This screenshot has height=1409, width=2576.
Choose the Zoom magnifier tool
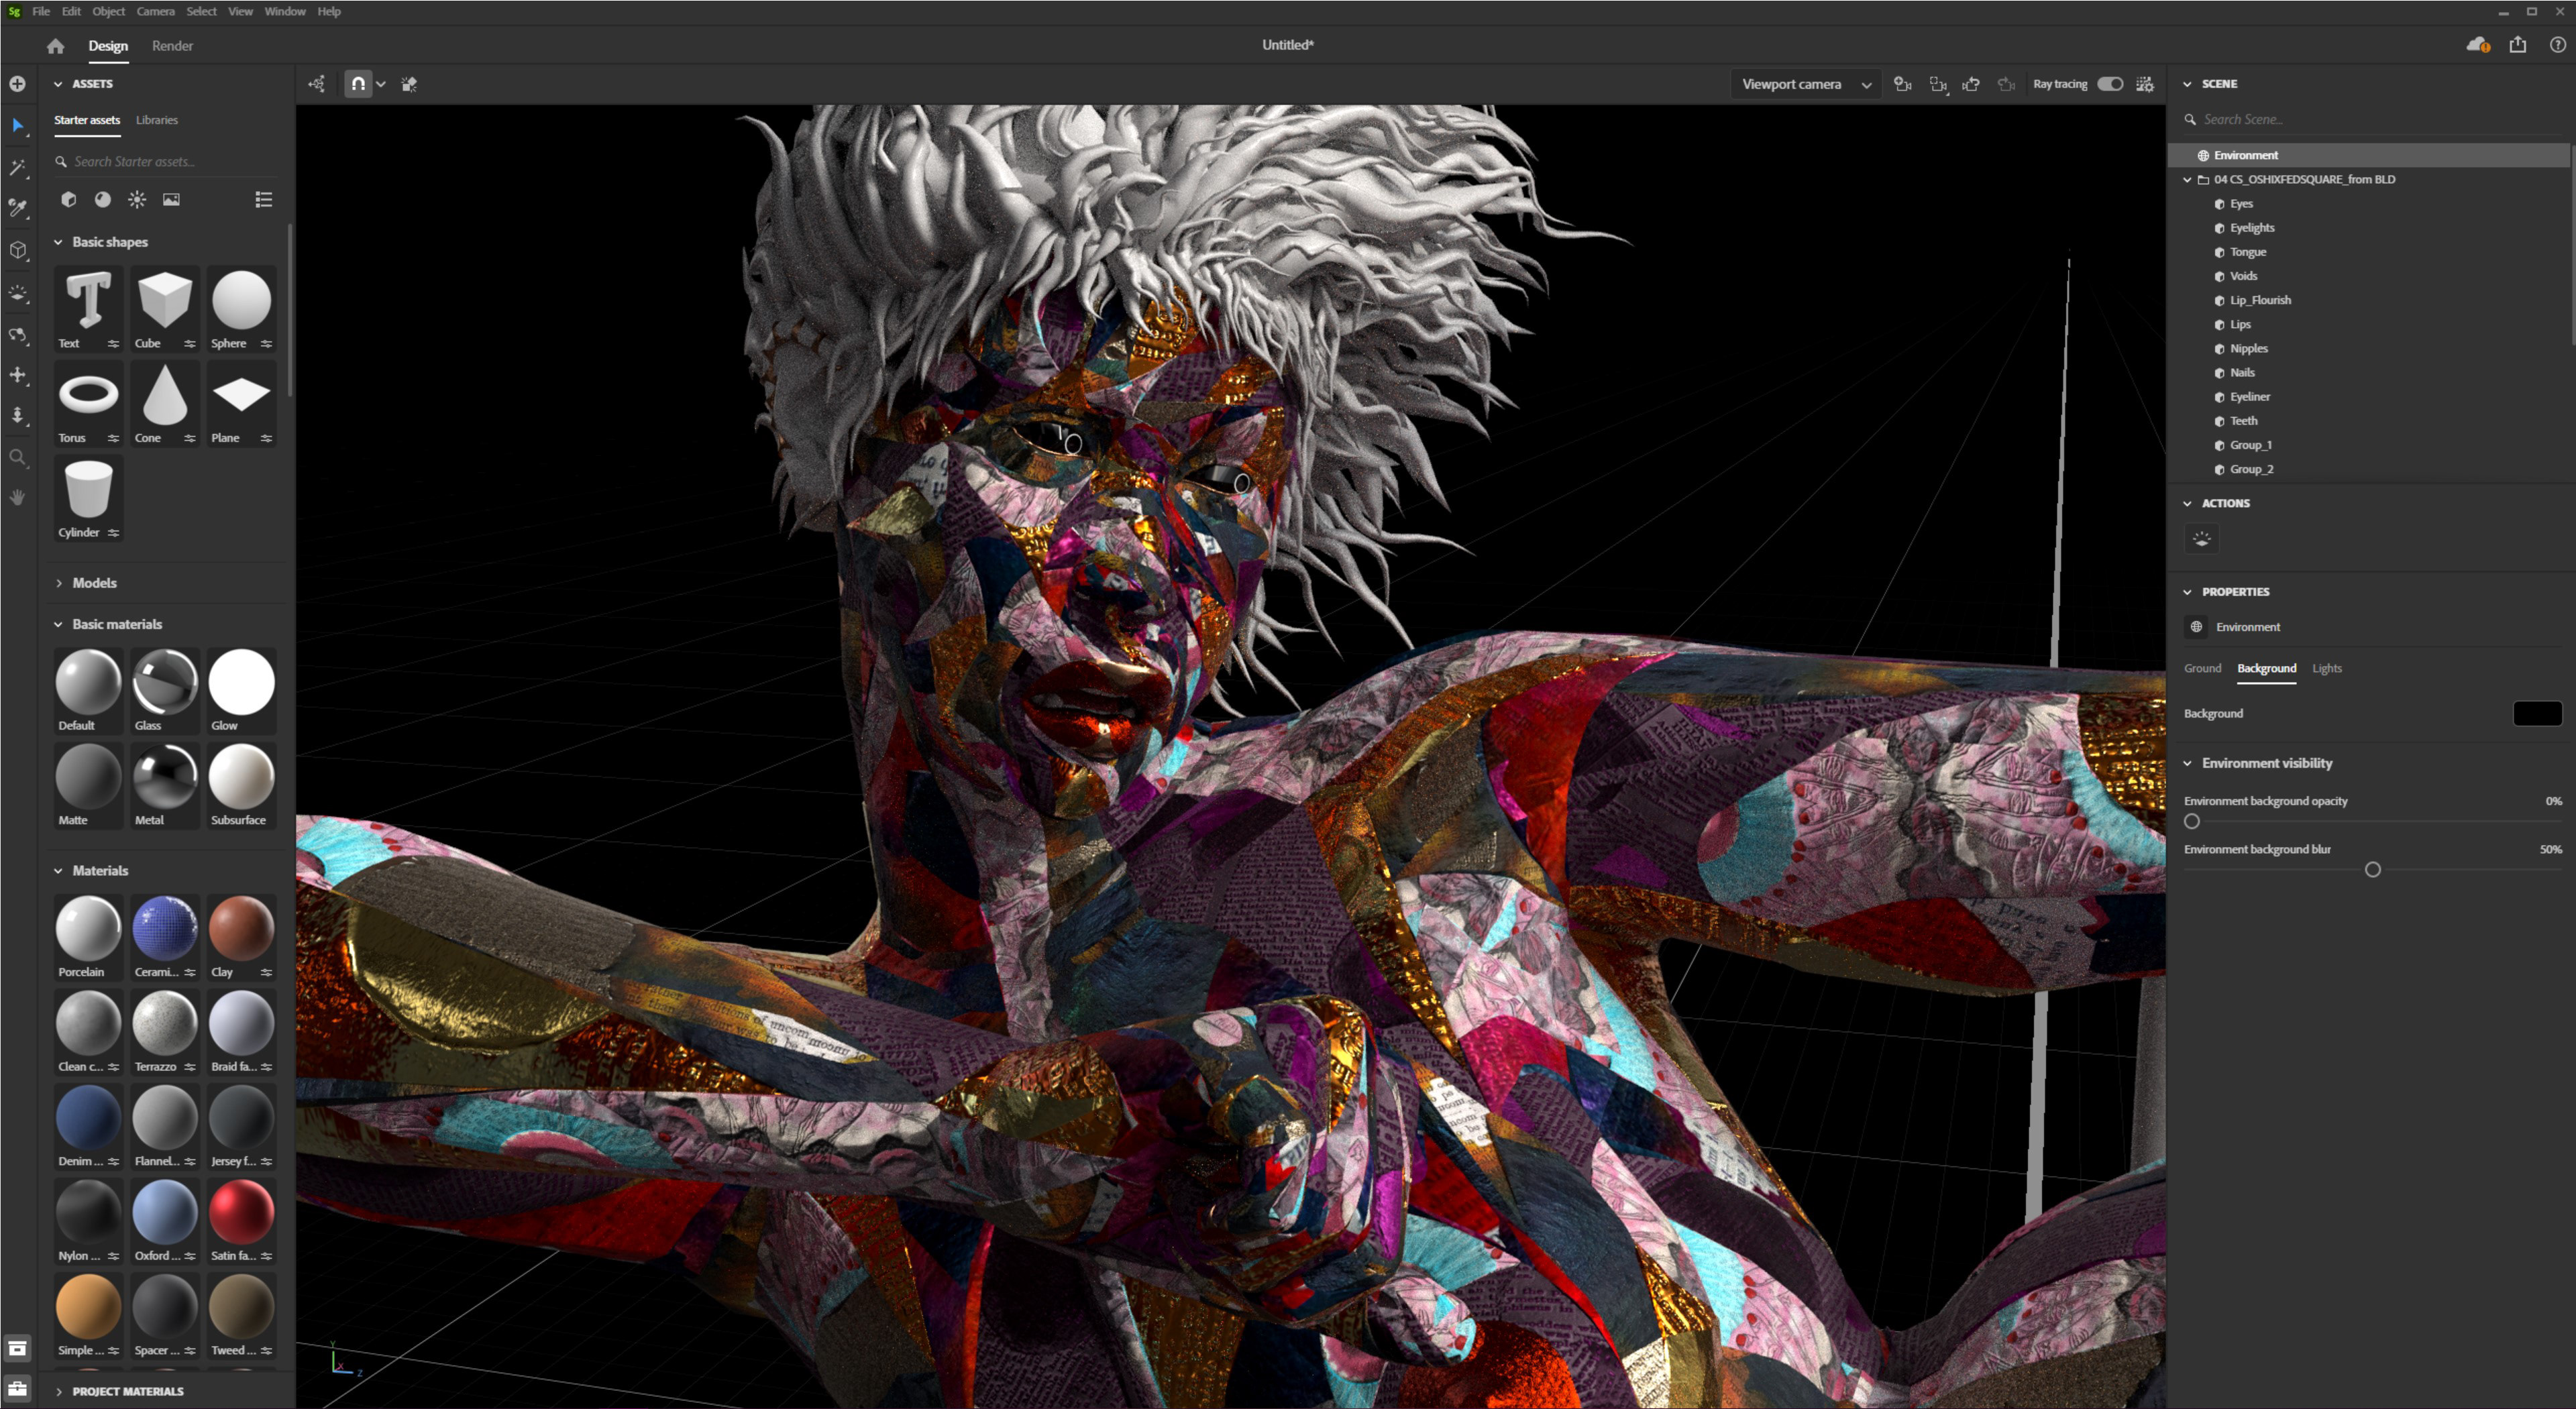coord(18,458)
